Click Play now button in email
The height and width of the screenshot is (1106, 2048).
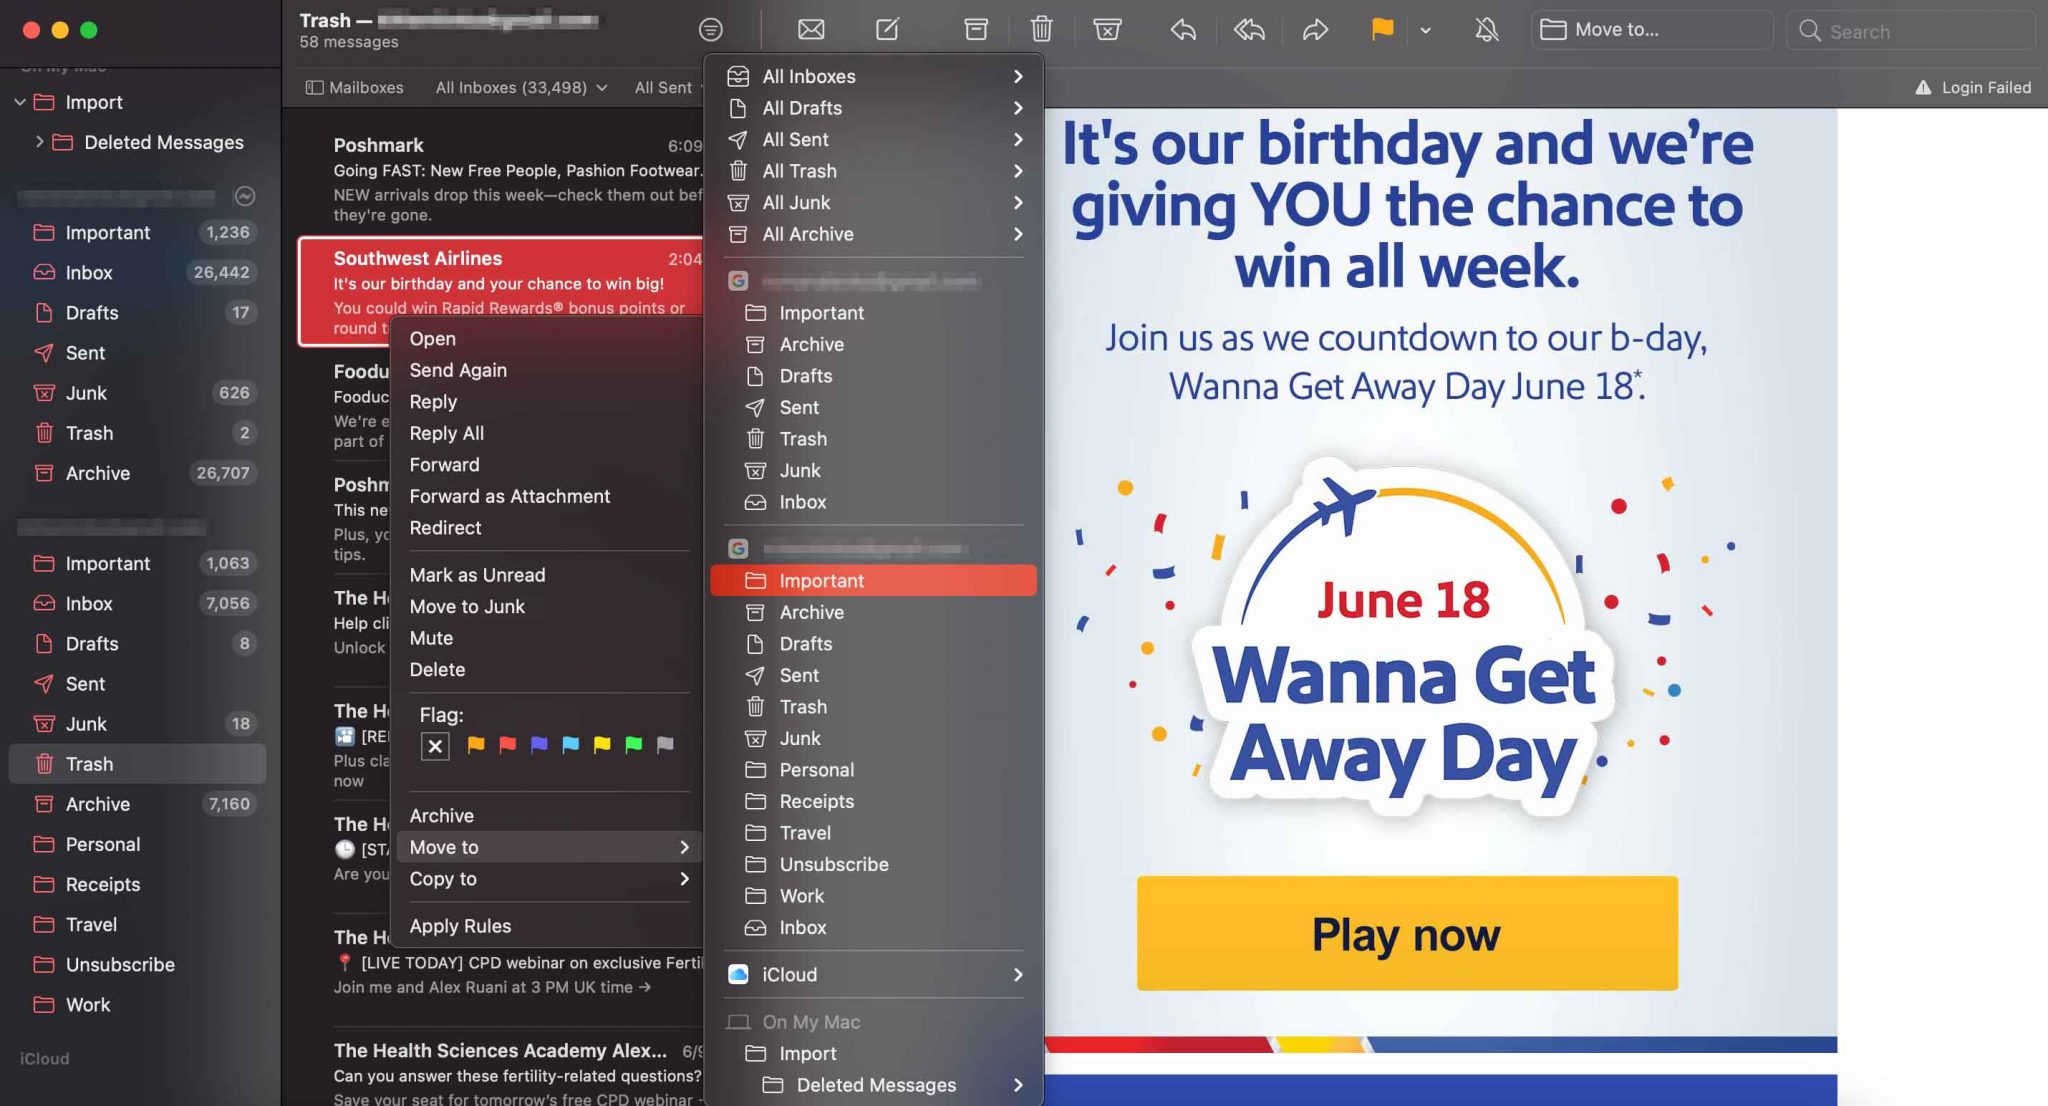coord(1408,933)
